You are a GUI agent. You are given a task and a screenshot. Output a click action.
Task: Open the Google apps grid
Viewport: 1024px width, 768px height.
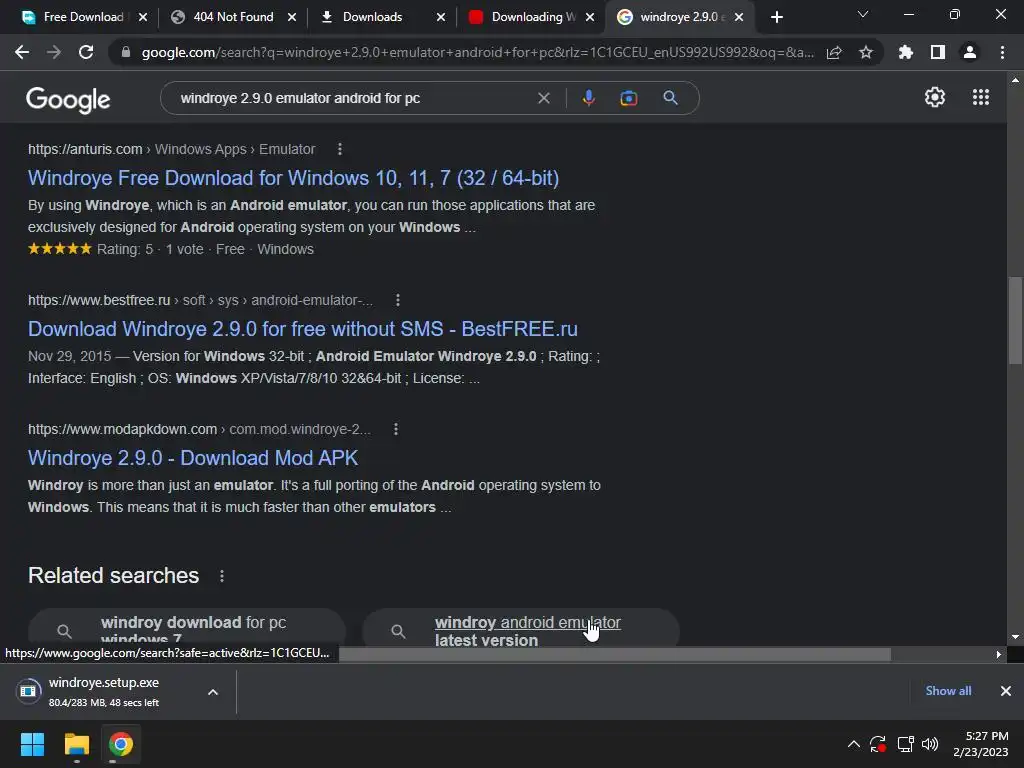(981, 97)
